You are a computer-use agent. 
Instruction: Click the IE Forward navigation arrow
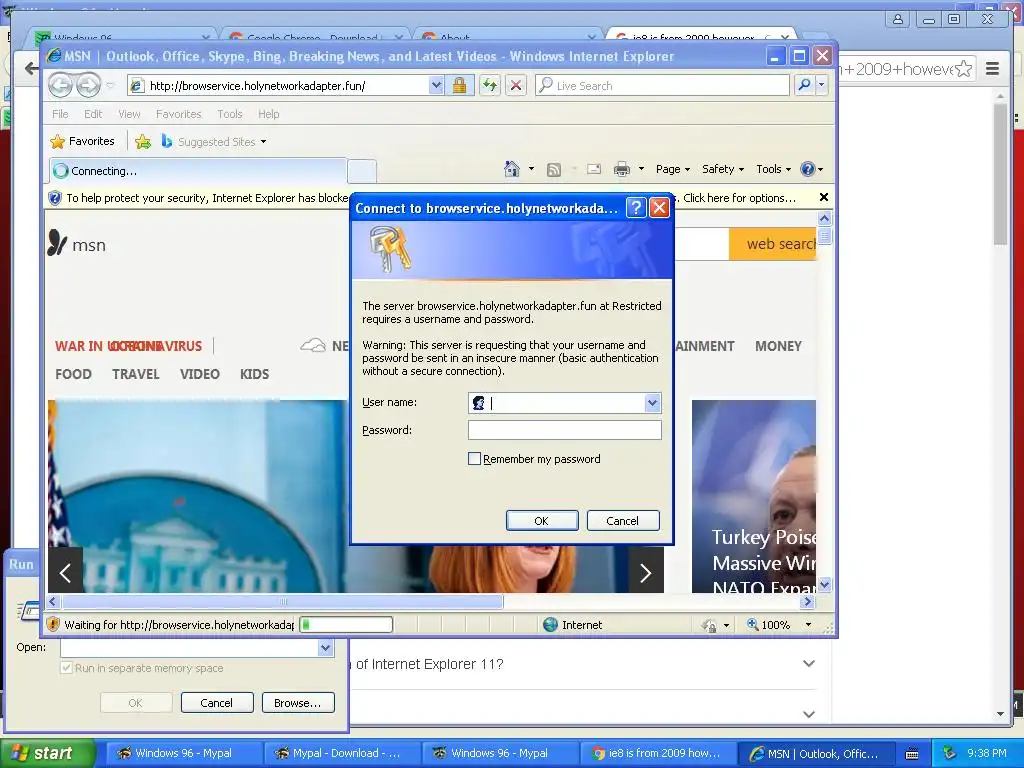click(x=88, y=85)
